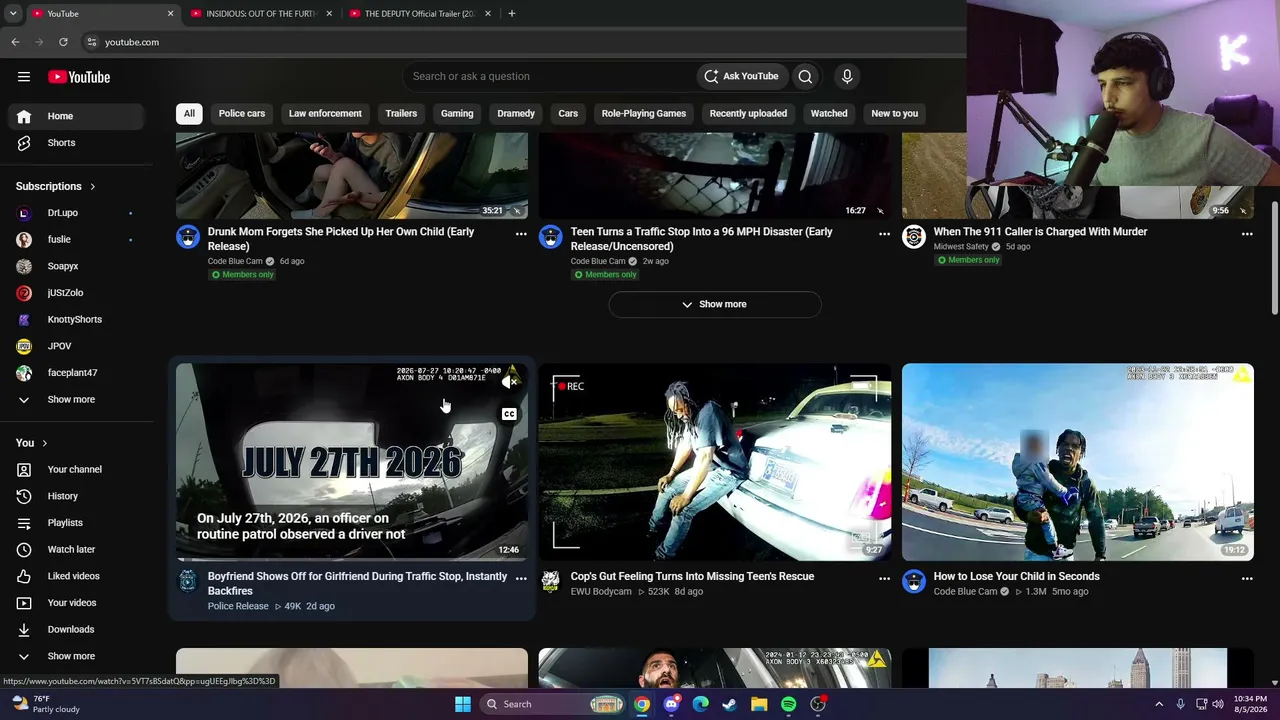Play the How to Lose Your Child thumbnail
Screen dimensions: 1280x720
click(x=1078, y=462)
